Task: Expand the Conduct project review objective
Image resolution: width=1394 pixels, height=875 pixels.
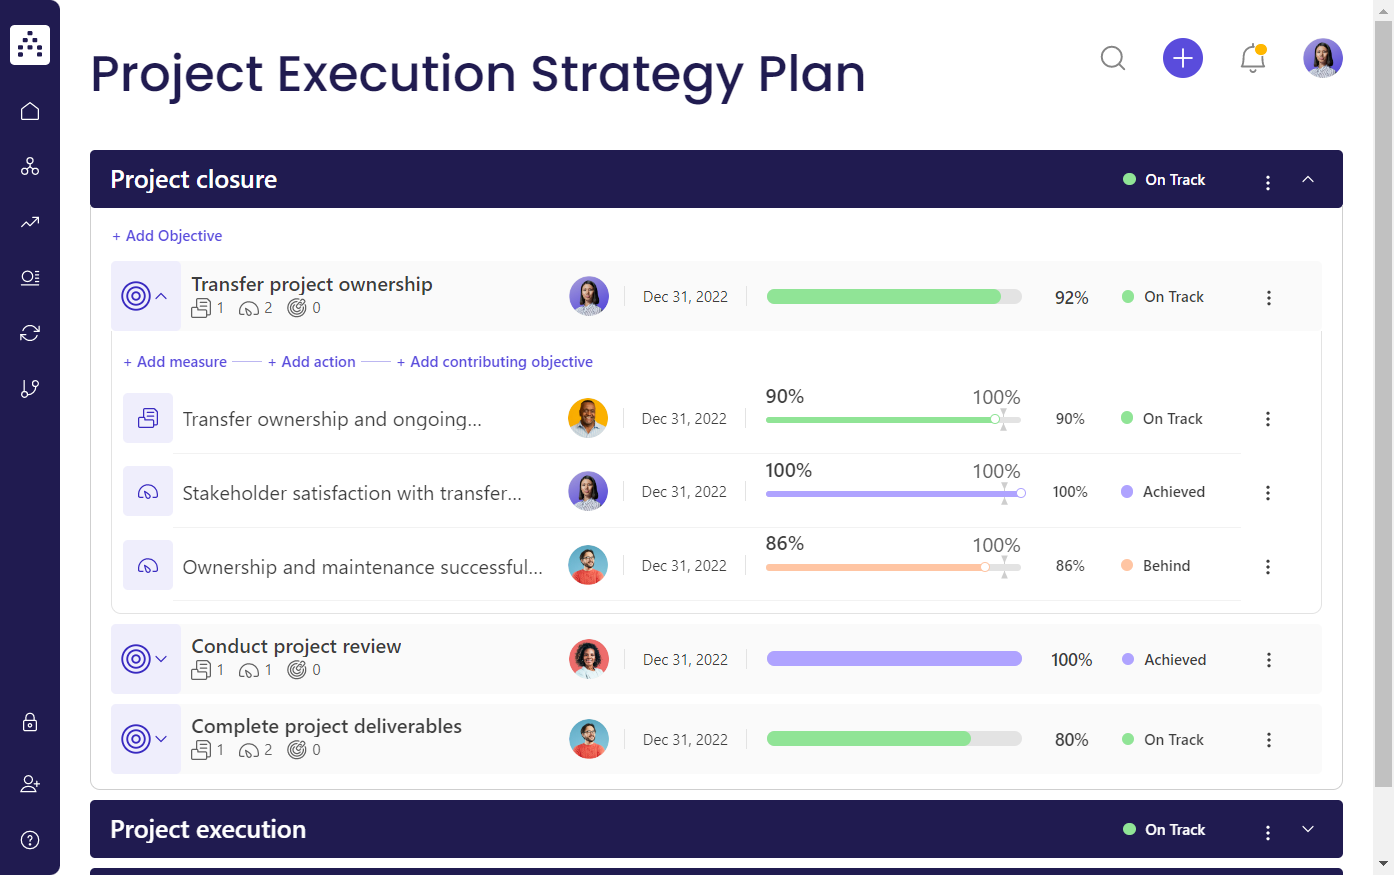Action: (161, 659)
